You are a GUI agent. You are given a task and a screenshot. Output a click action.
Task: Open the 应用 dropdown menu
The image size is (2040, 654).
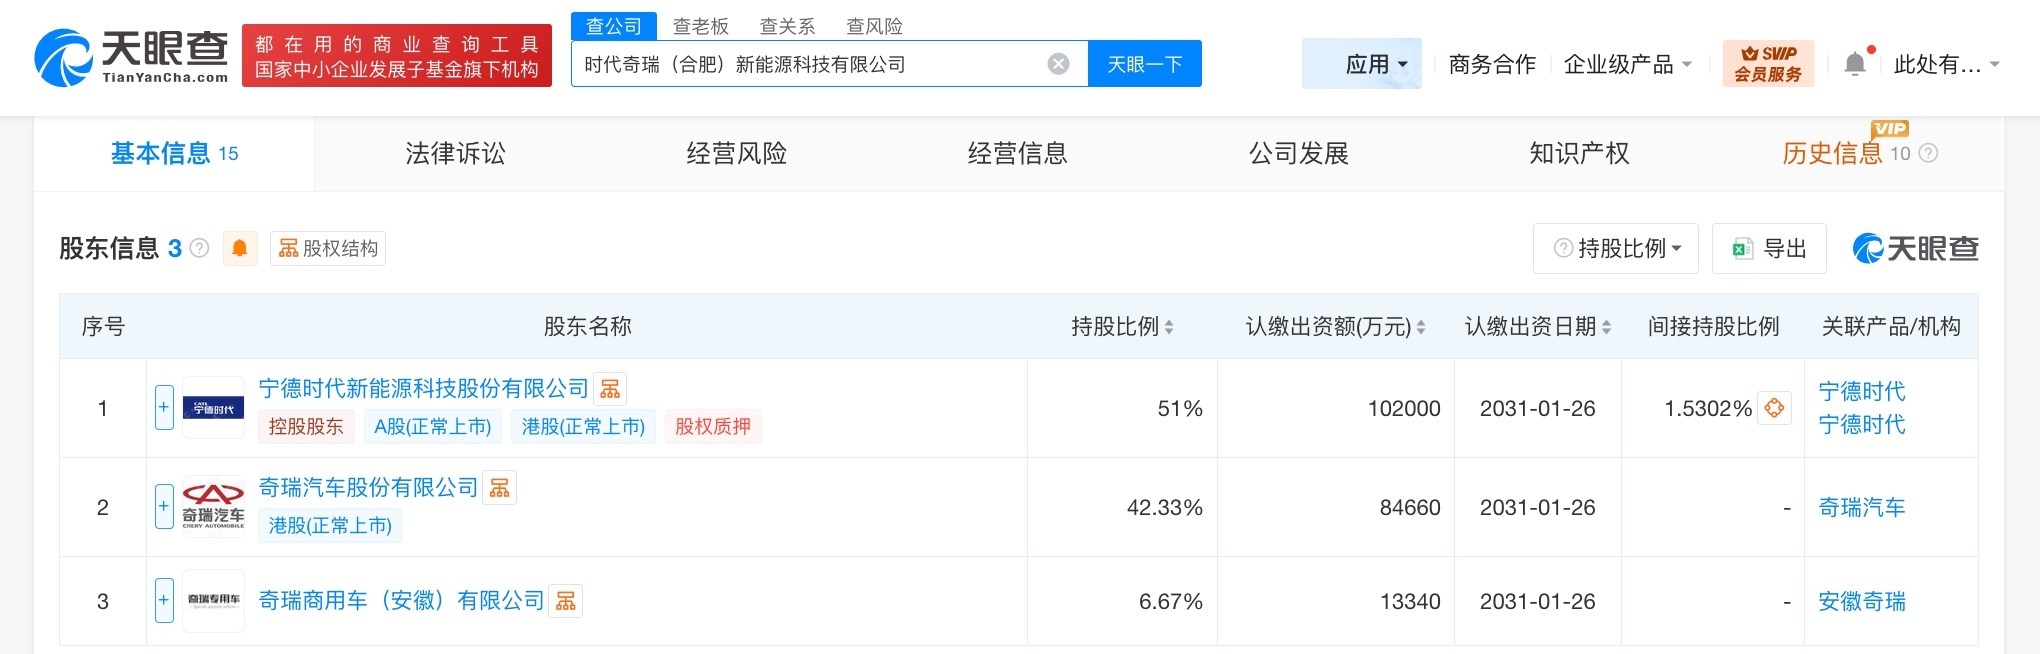pyautogui.click(x=1362, y=63)
